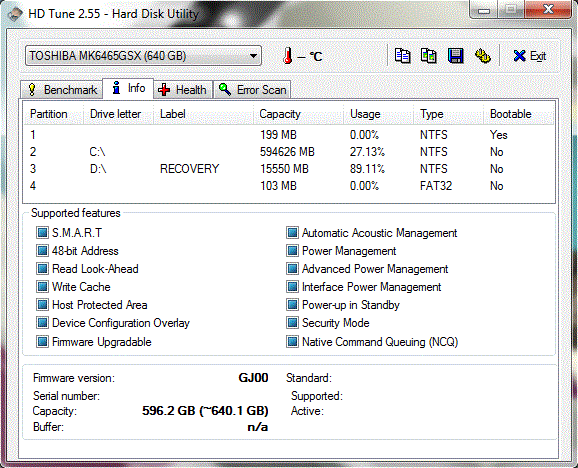Image resolution: width=578 pixels, height=468 pixels.
Task: Copy info to clipboard icon
Action: point(402,56)
